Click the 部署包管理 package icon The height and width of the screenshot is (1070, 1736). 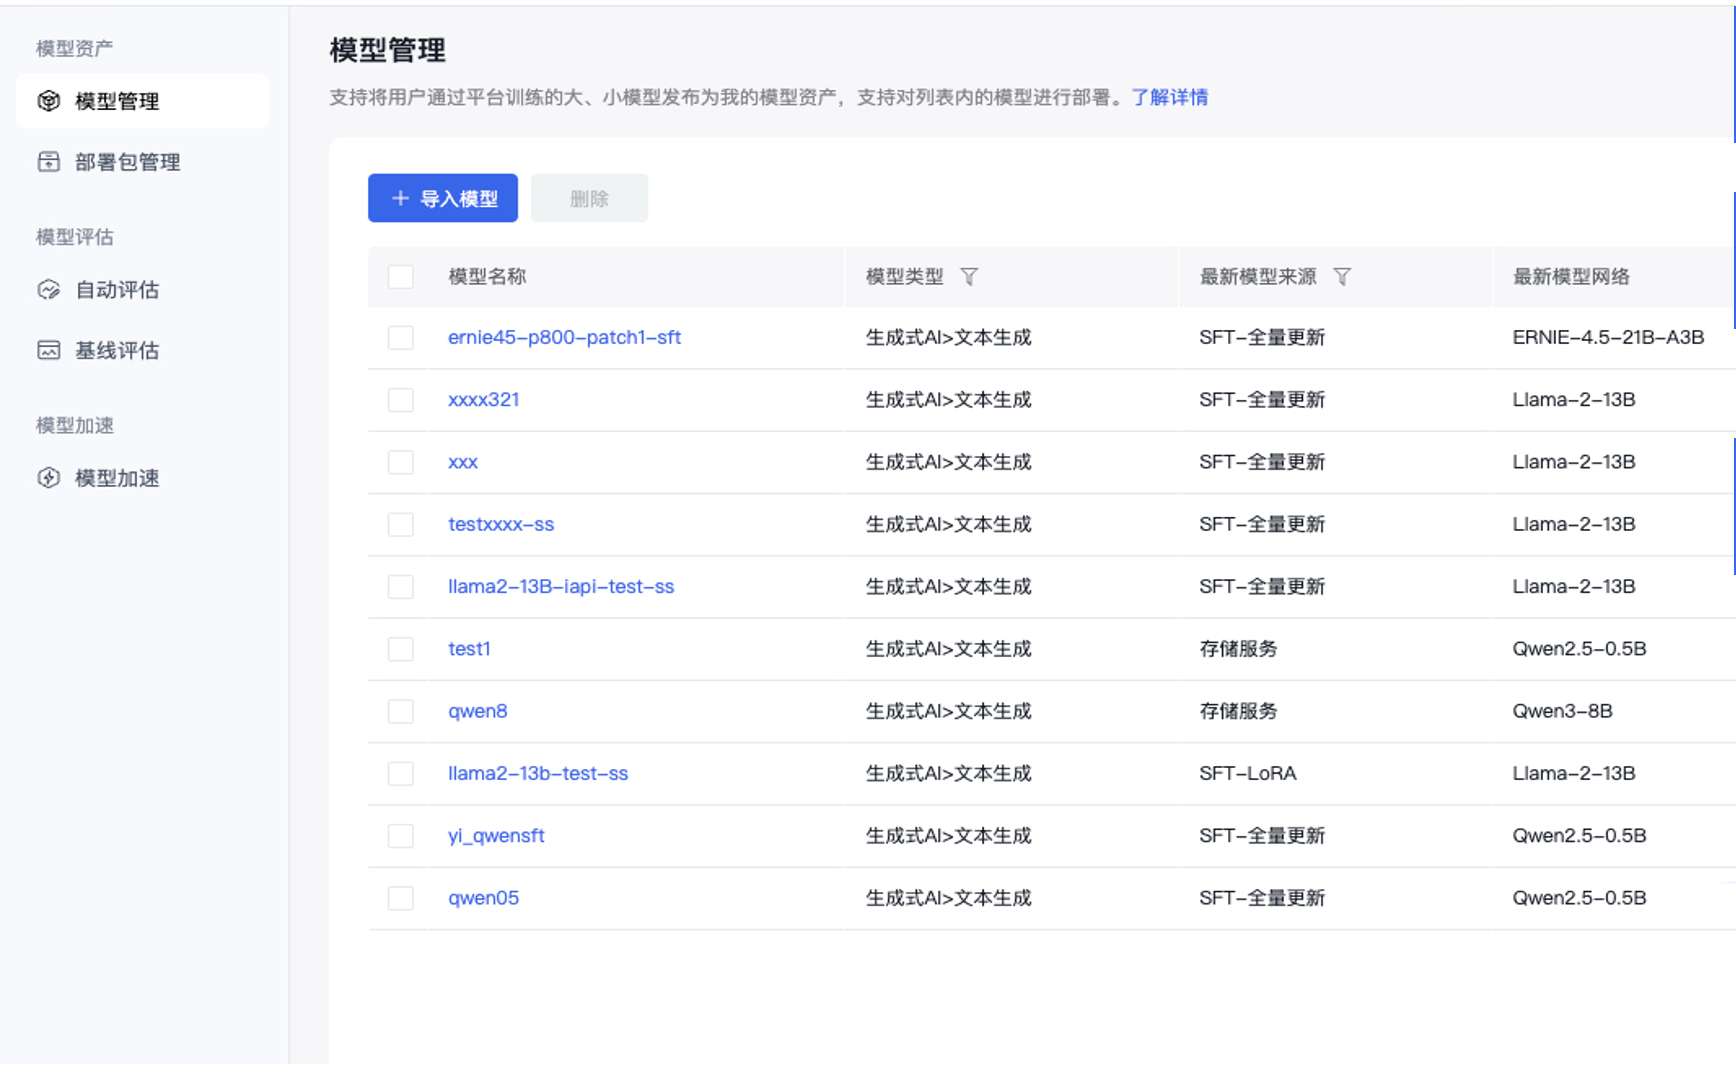coord(49,162)
